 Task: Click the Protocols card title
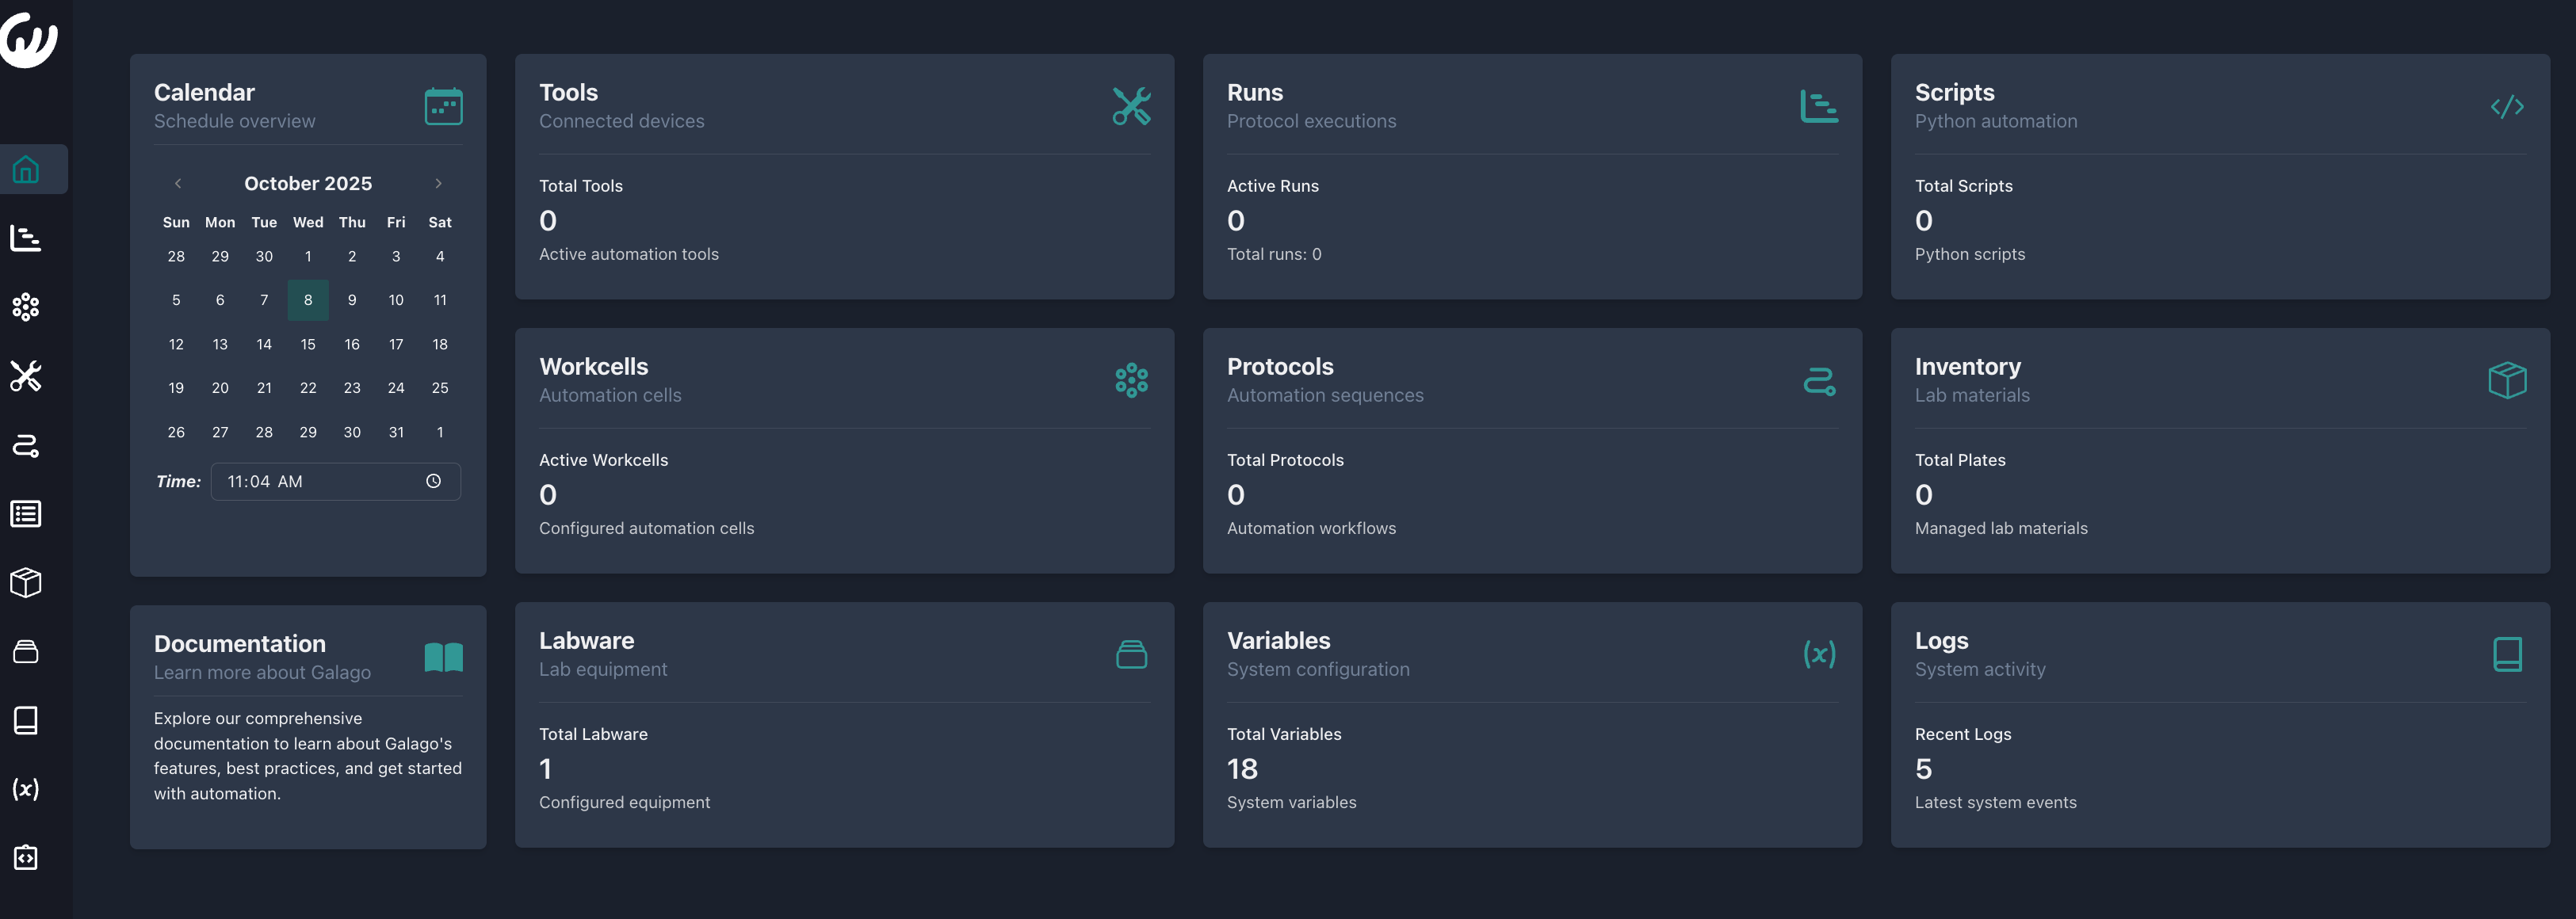(x=1280, y=366)
